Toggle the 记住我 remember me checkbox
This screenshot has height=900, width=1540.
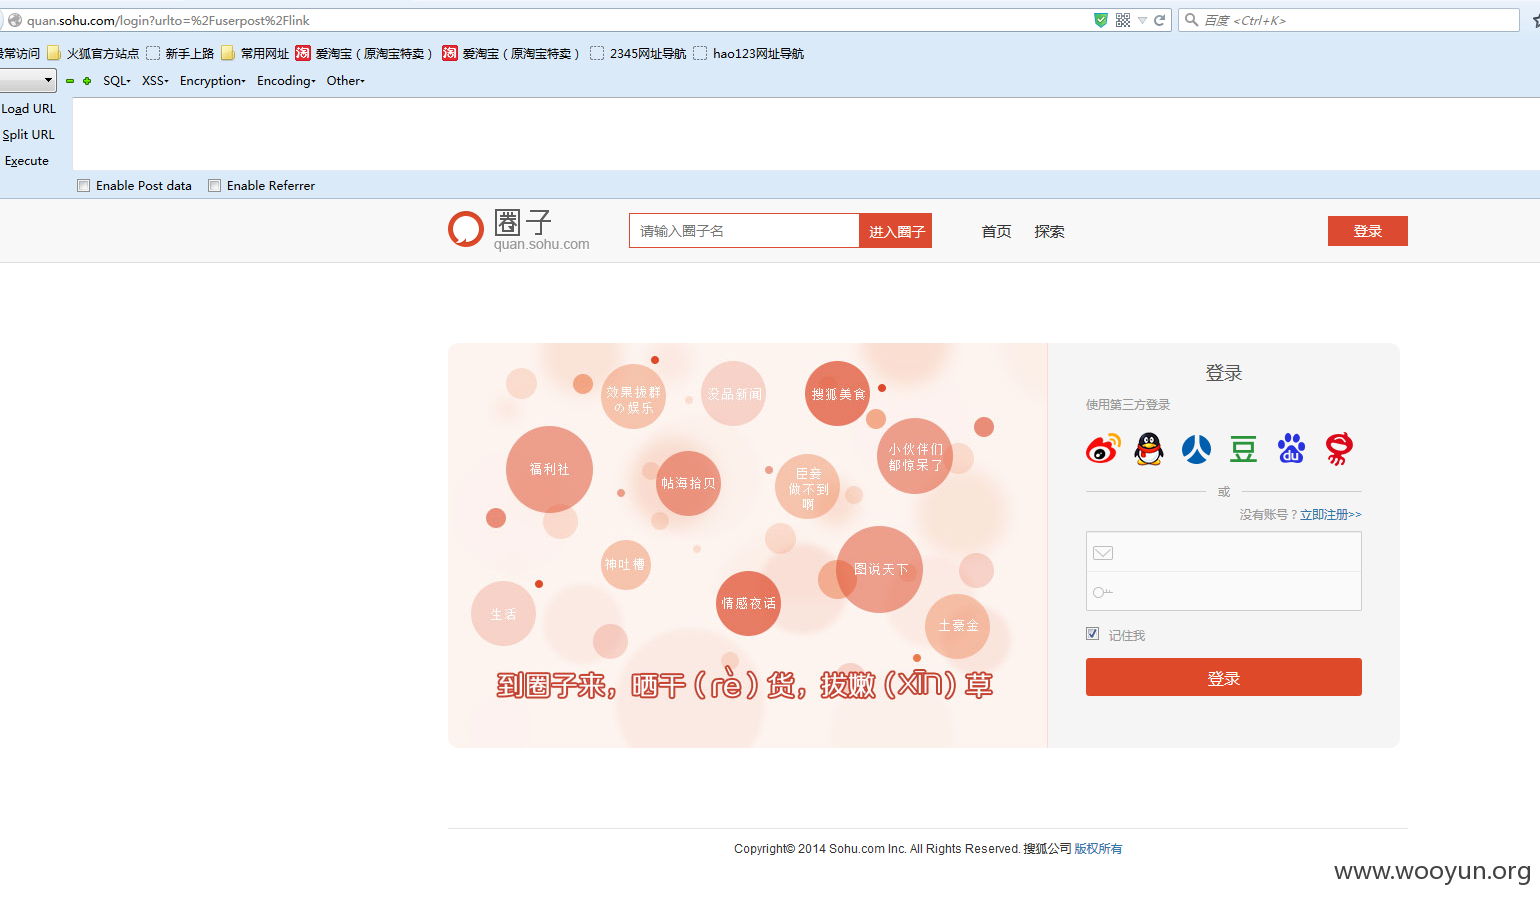[x=1093, y=634]
